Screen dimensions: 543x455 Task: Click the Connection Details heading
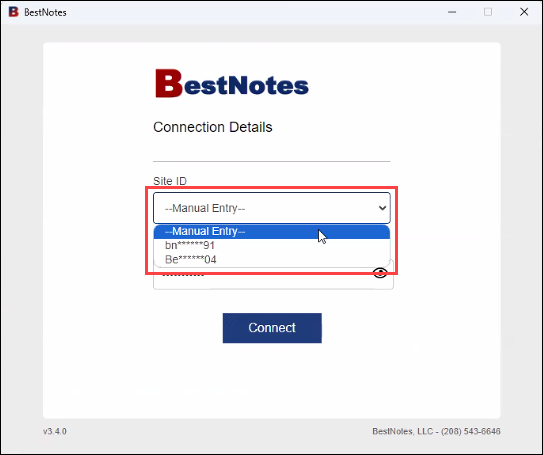coord(213,127)
